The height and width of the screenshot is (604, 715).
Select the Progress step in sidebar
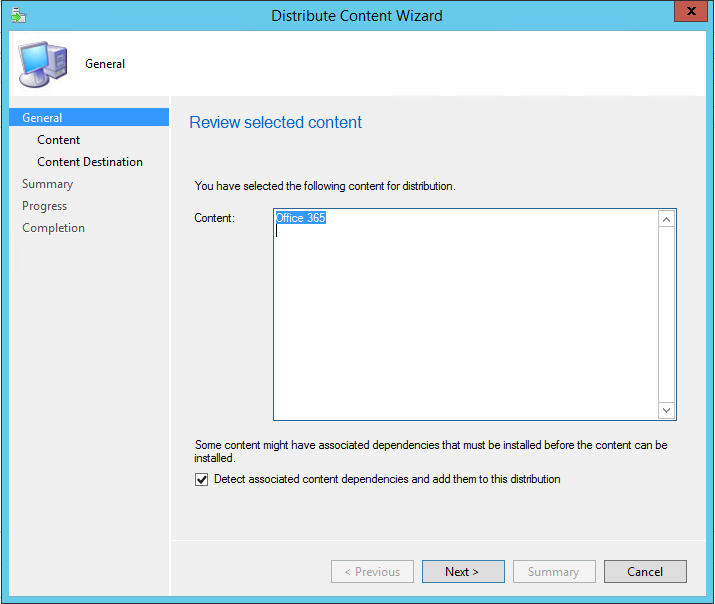pyautogui.click(x=44, y=206)
